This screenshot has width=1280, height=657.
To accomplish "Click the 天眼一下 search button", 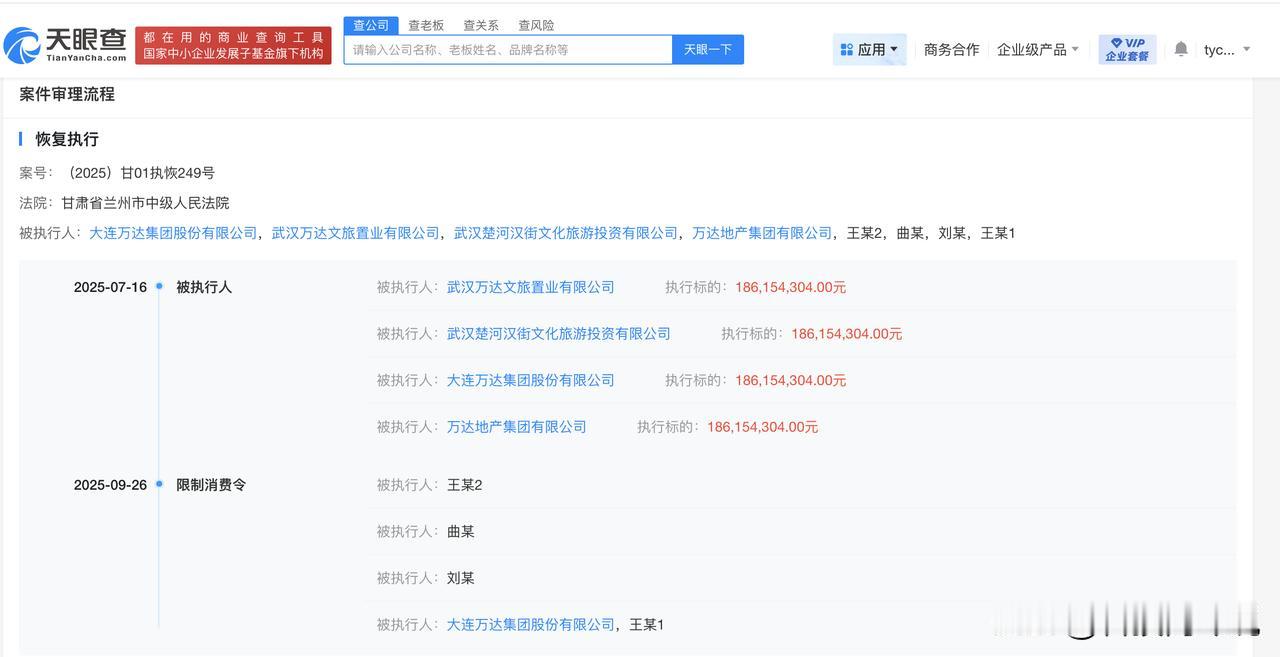I will point(708,49).
